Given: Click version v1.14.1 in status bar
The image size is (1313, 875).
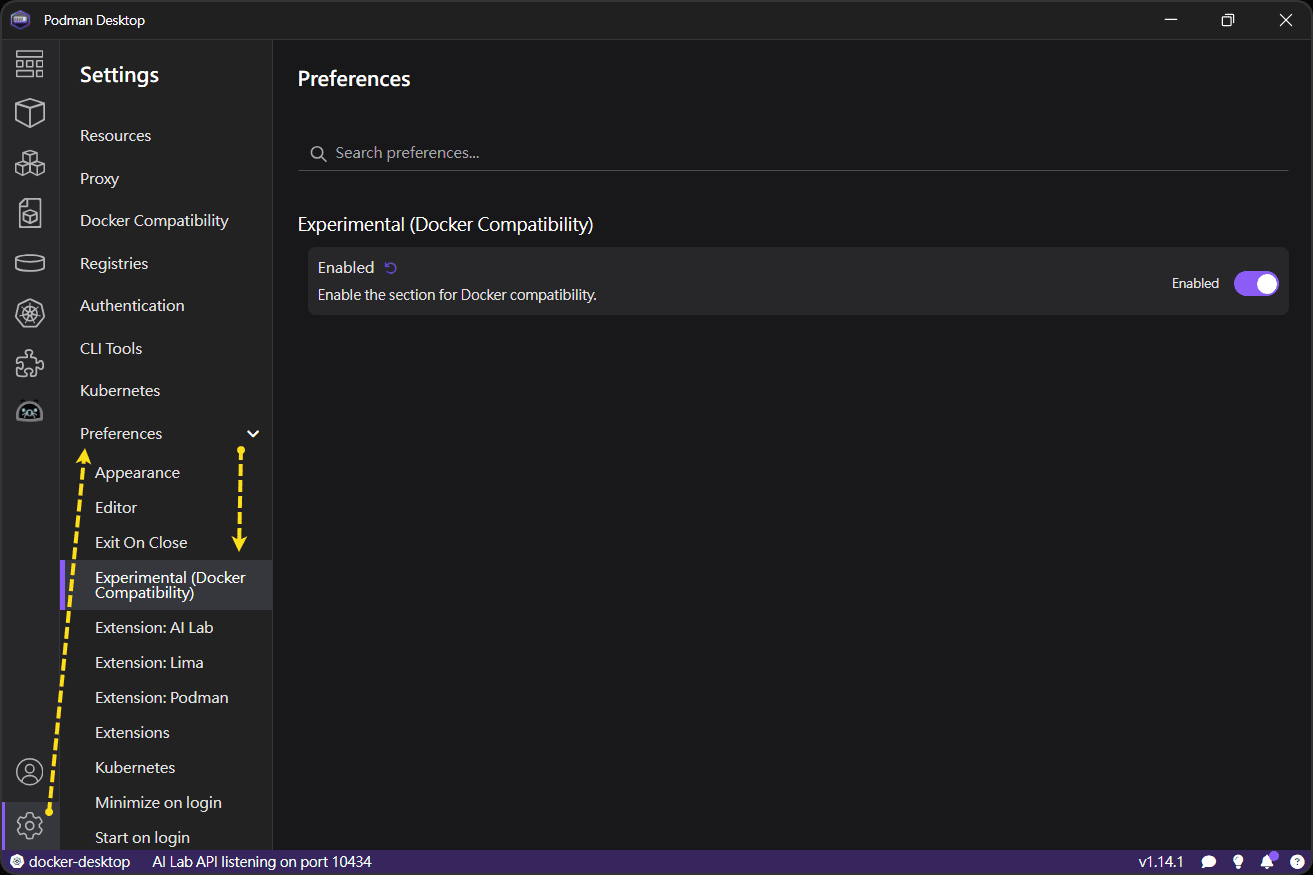Looking at the screenshot, I should pos(1161,862).
